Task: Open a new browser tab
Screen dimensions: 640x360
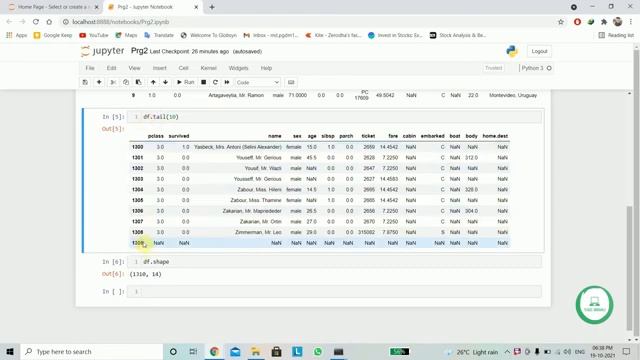Action: [212, 7]
